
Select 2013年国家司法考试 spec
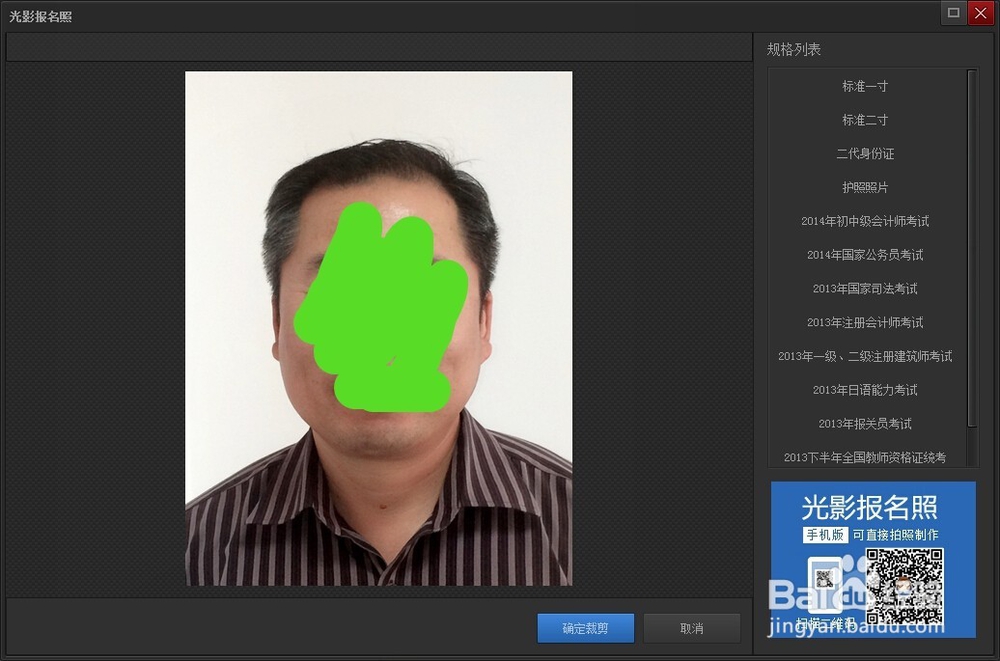tap(865, 289)
